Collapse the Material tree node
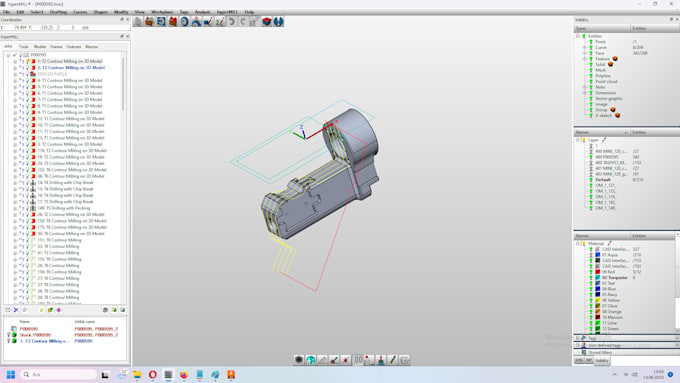Viewport: 680px width, 383px height. (x=578, y=243)
